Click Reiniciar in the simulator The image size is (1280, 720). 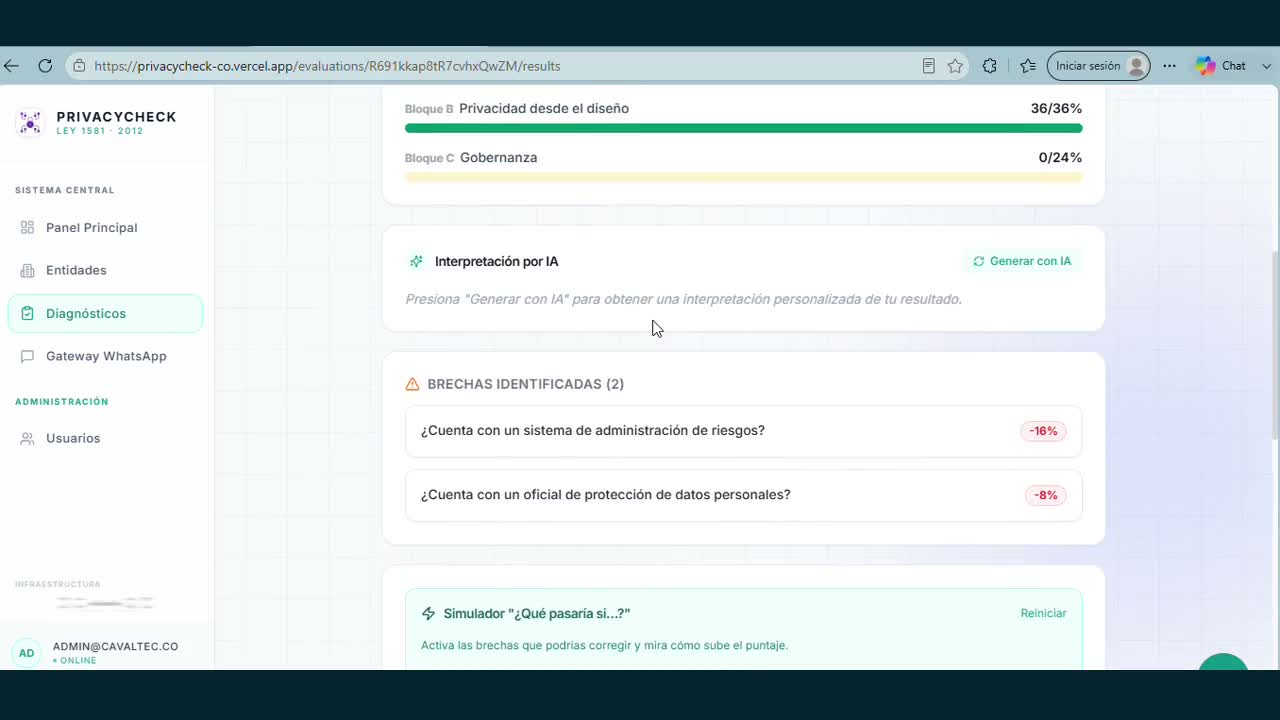click(x=1043, y=613)
